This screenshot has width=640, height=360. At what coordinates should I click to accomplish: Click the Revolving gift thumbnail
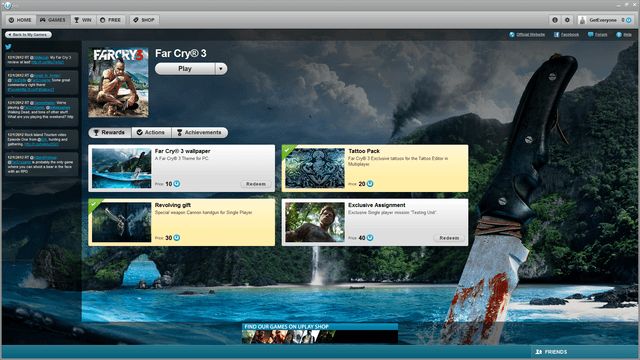[122, 222]
